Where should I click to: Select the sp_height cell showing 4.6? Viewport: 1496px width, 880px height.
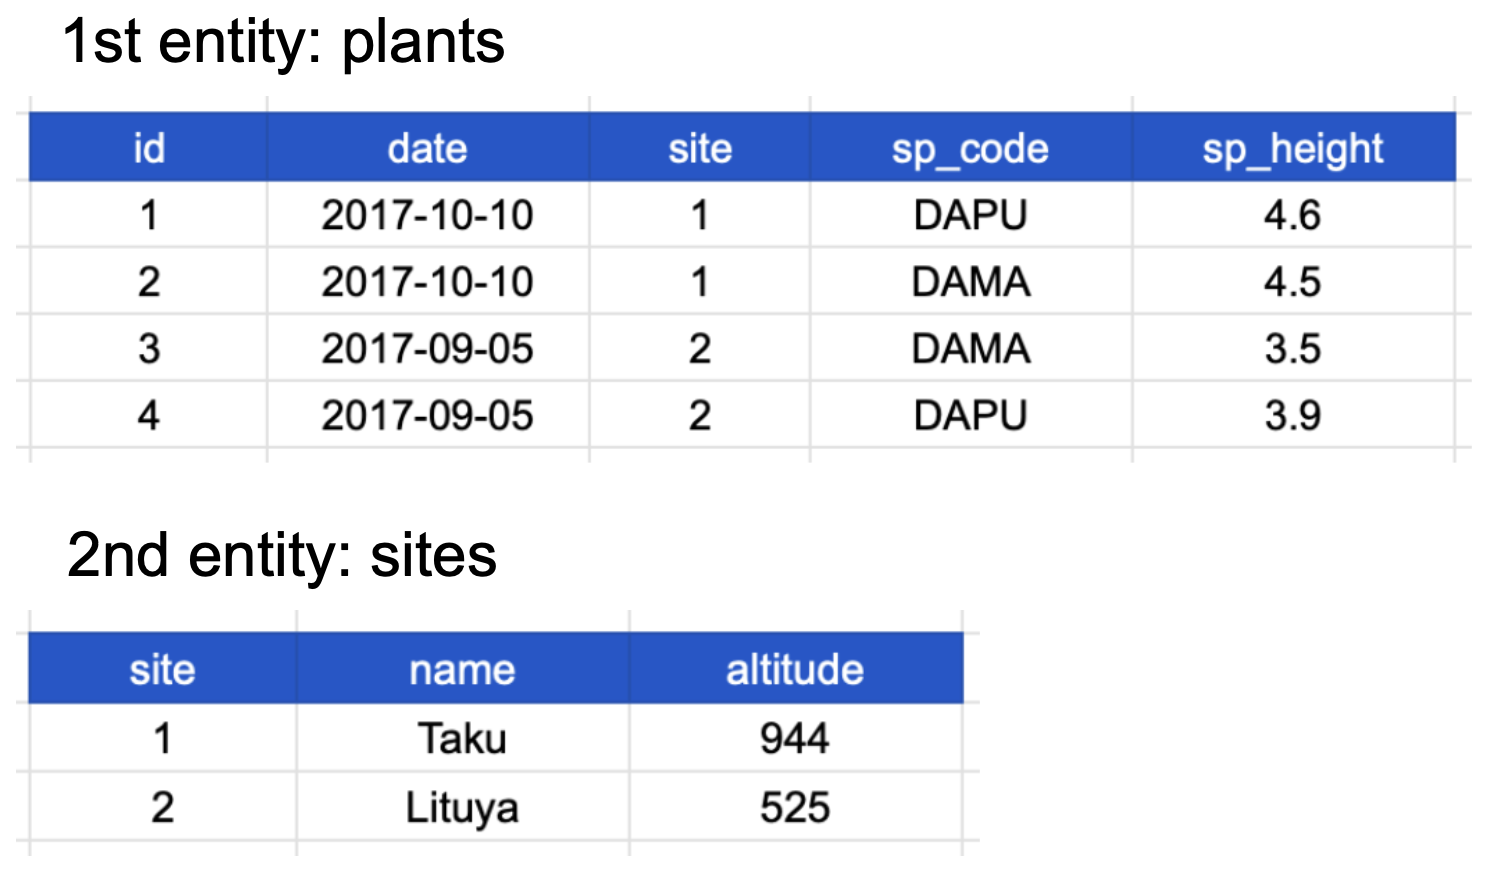coord(1292,215)
